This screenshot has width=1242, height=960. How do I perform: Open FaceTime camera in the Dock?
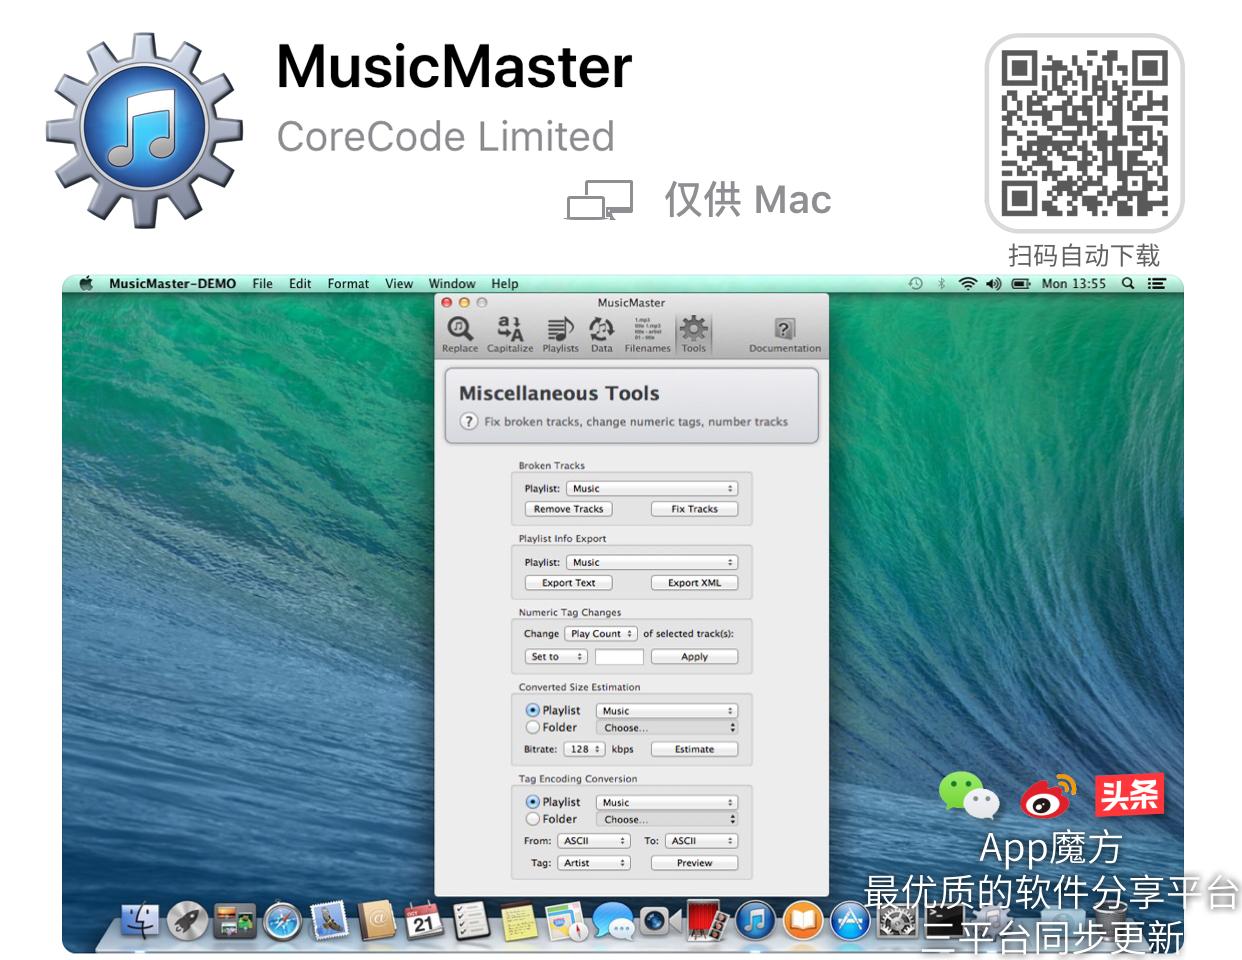(660, 920)
